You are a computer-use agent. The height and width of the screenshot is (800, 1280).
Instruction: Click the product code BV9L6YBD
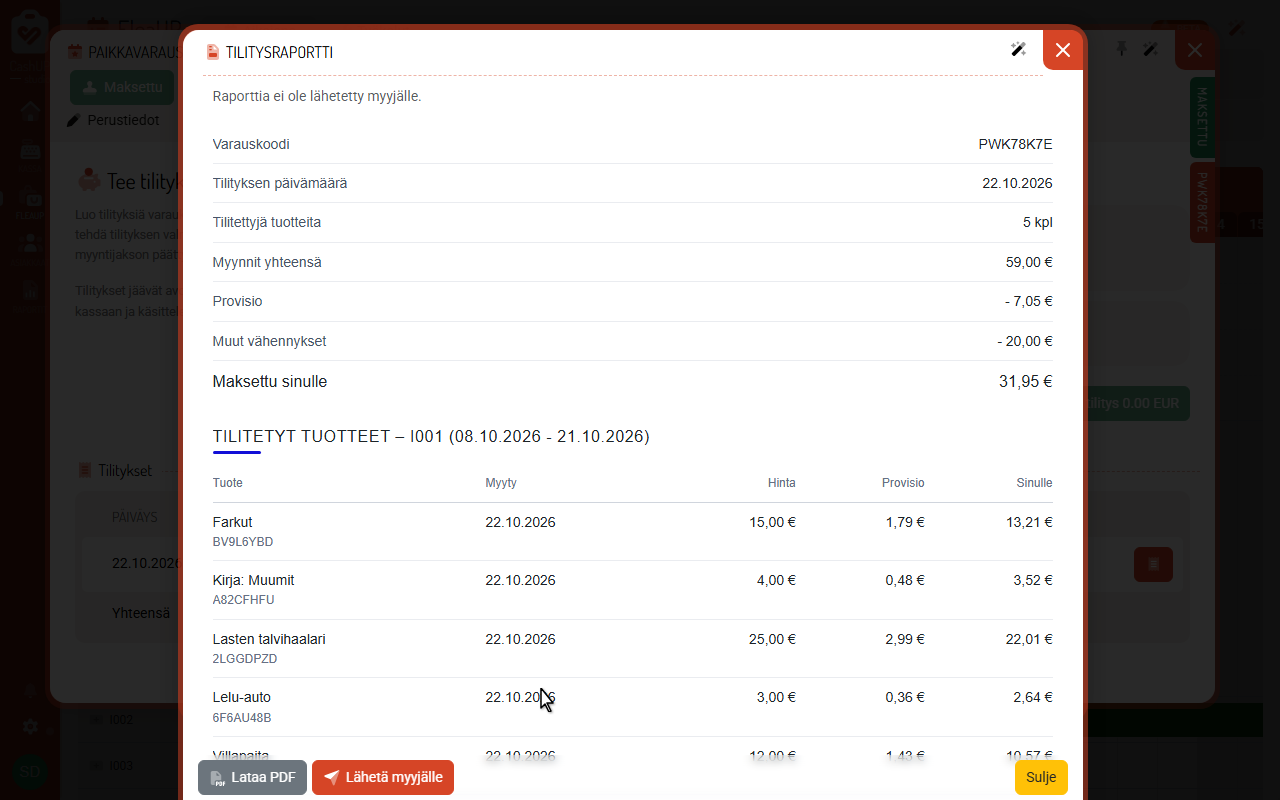tap(243, 542)
